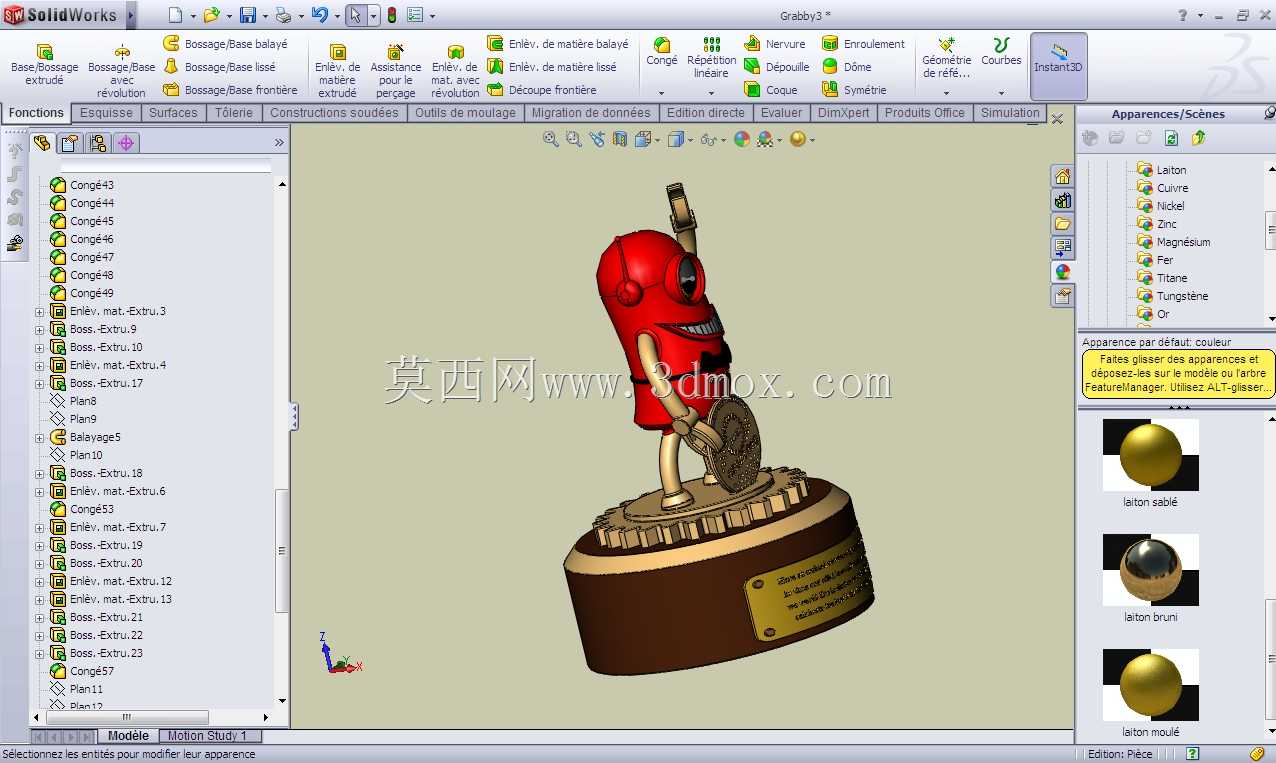1276x763 pixels.
Task: Select the Titane appearance folder
Action: 1172,278
